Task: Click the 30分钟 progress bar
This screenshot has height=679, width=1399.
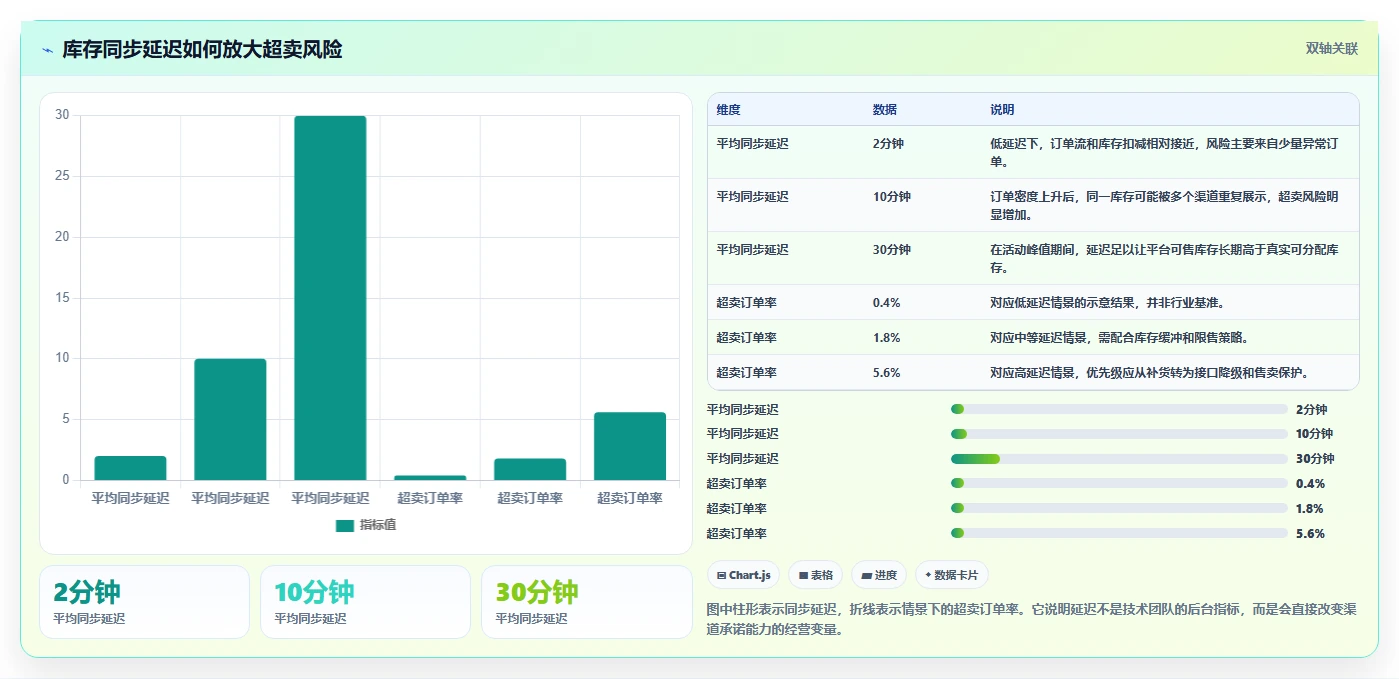Action: click(1119, 458)
